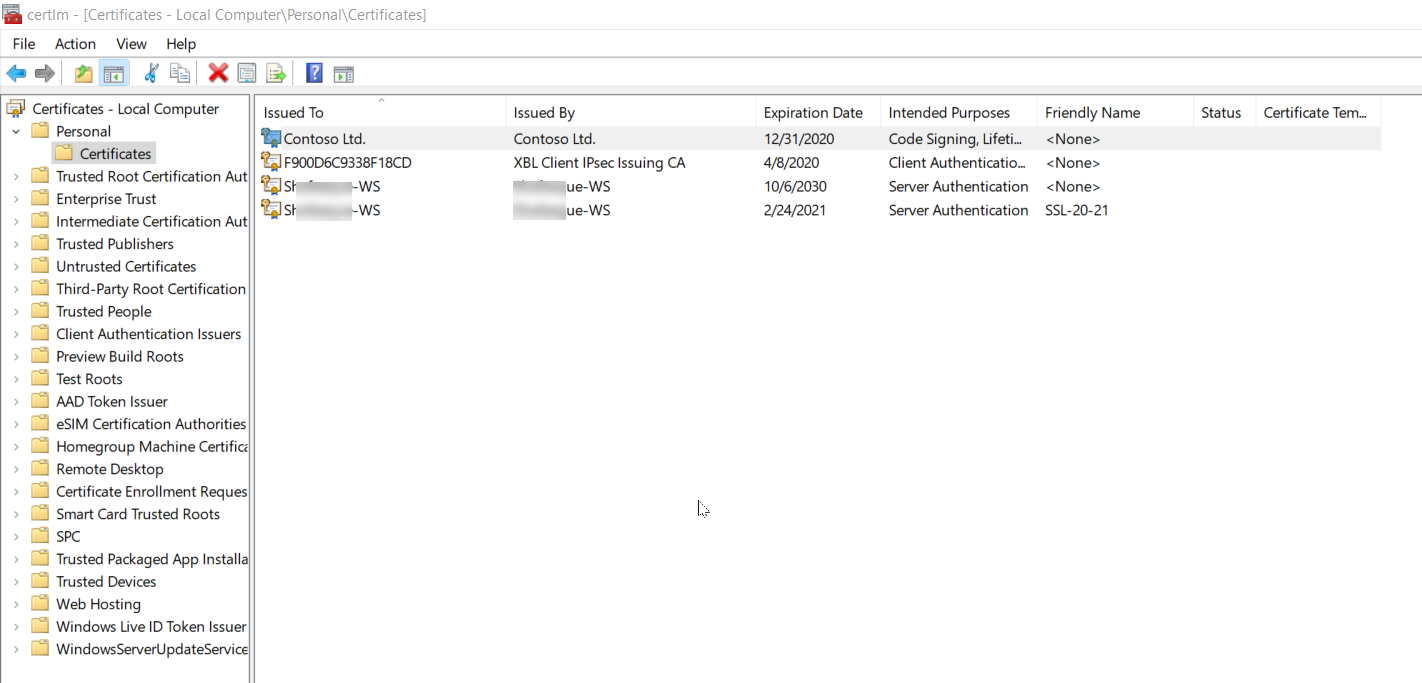Open Properties from toolbar icon
Viewport: 1422px width, 683px height.
click(247, 73)
